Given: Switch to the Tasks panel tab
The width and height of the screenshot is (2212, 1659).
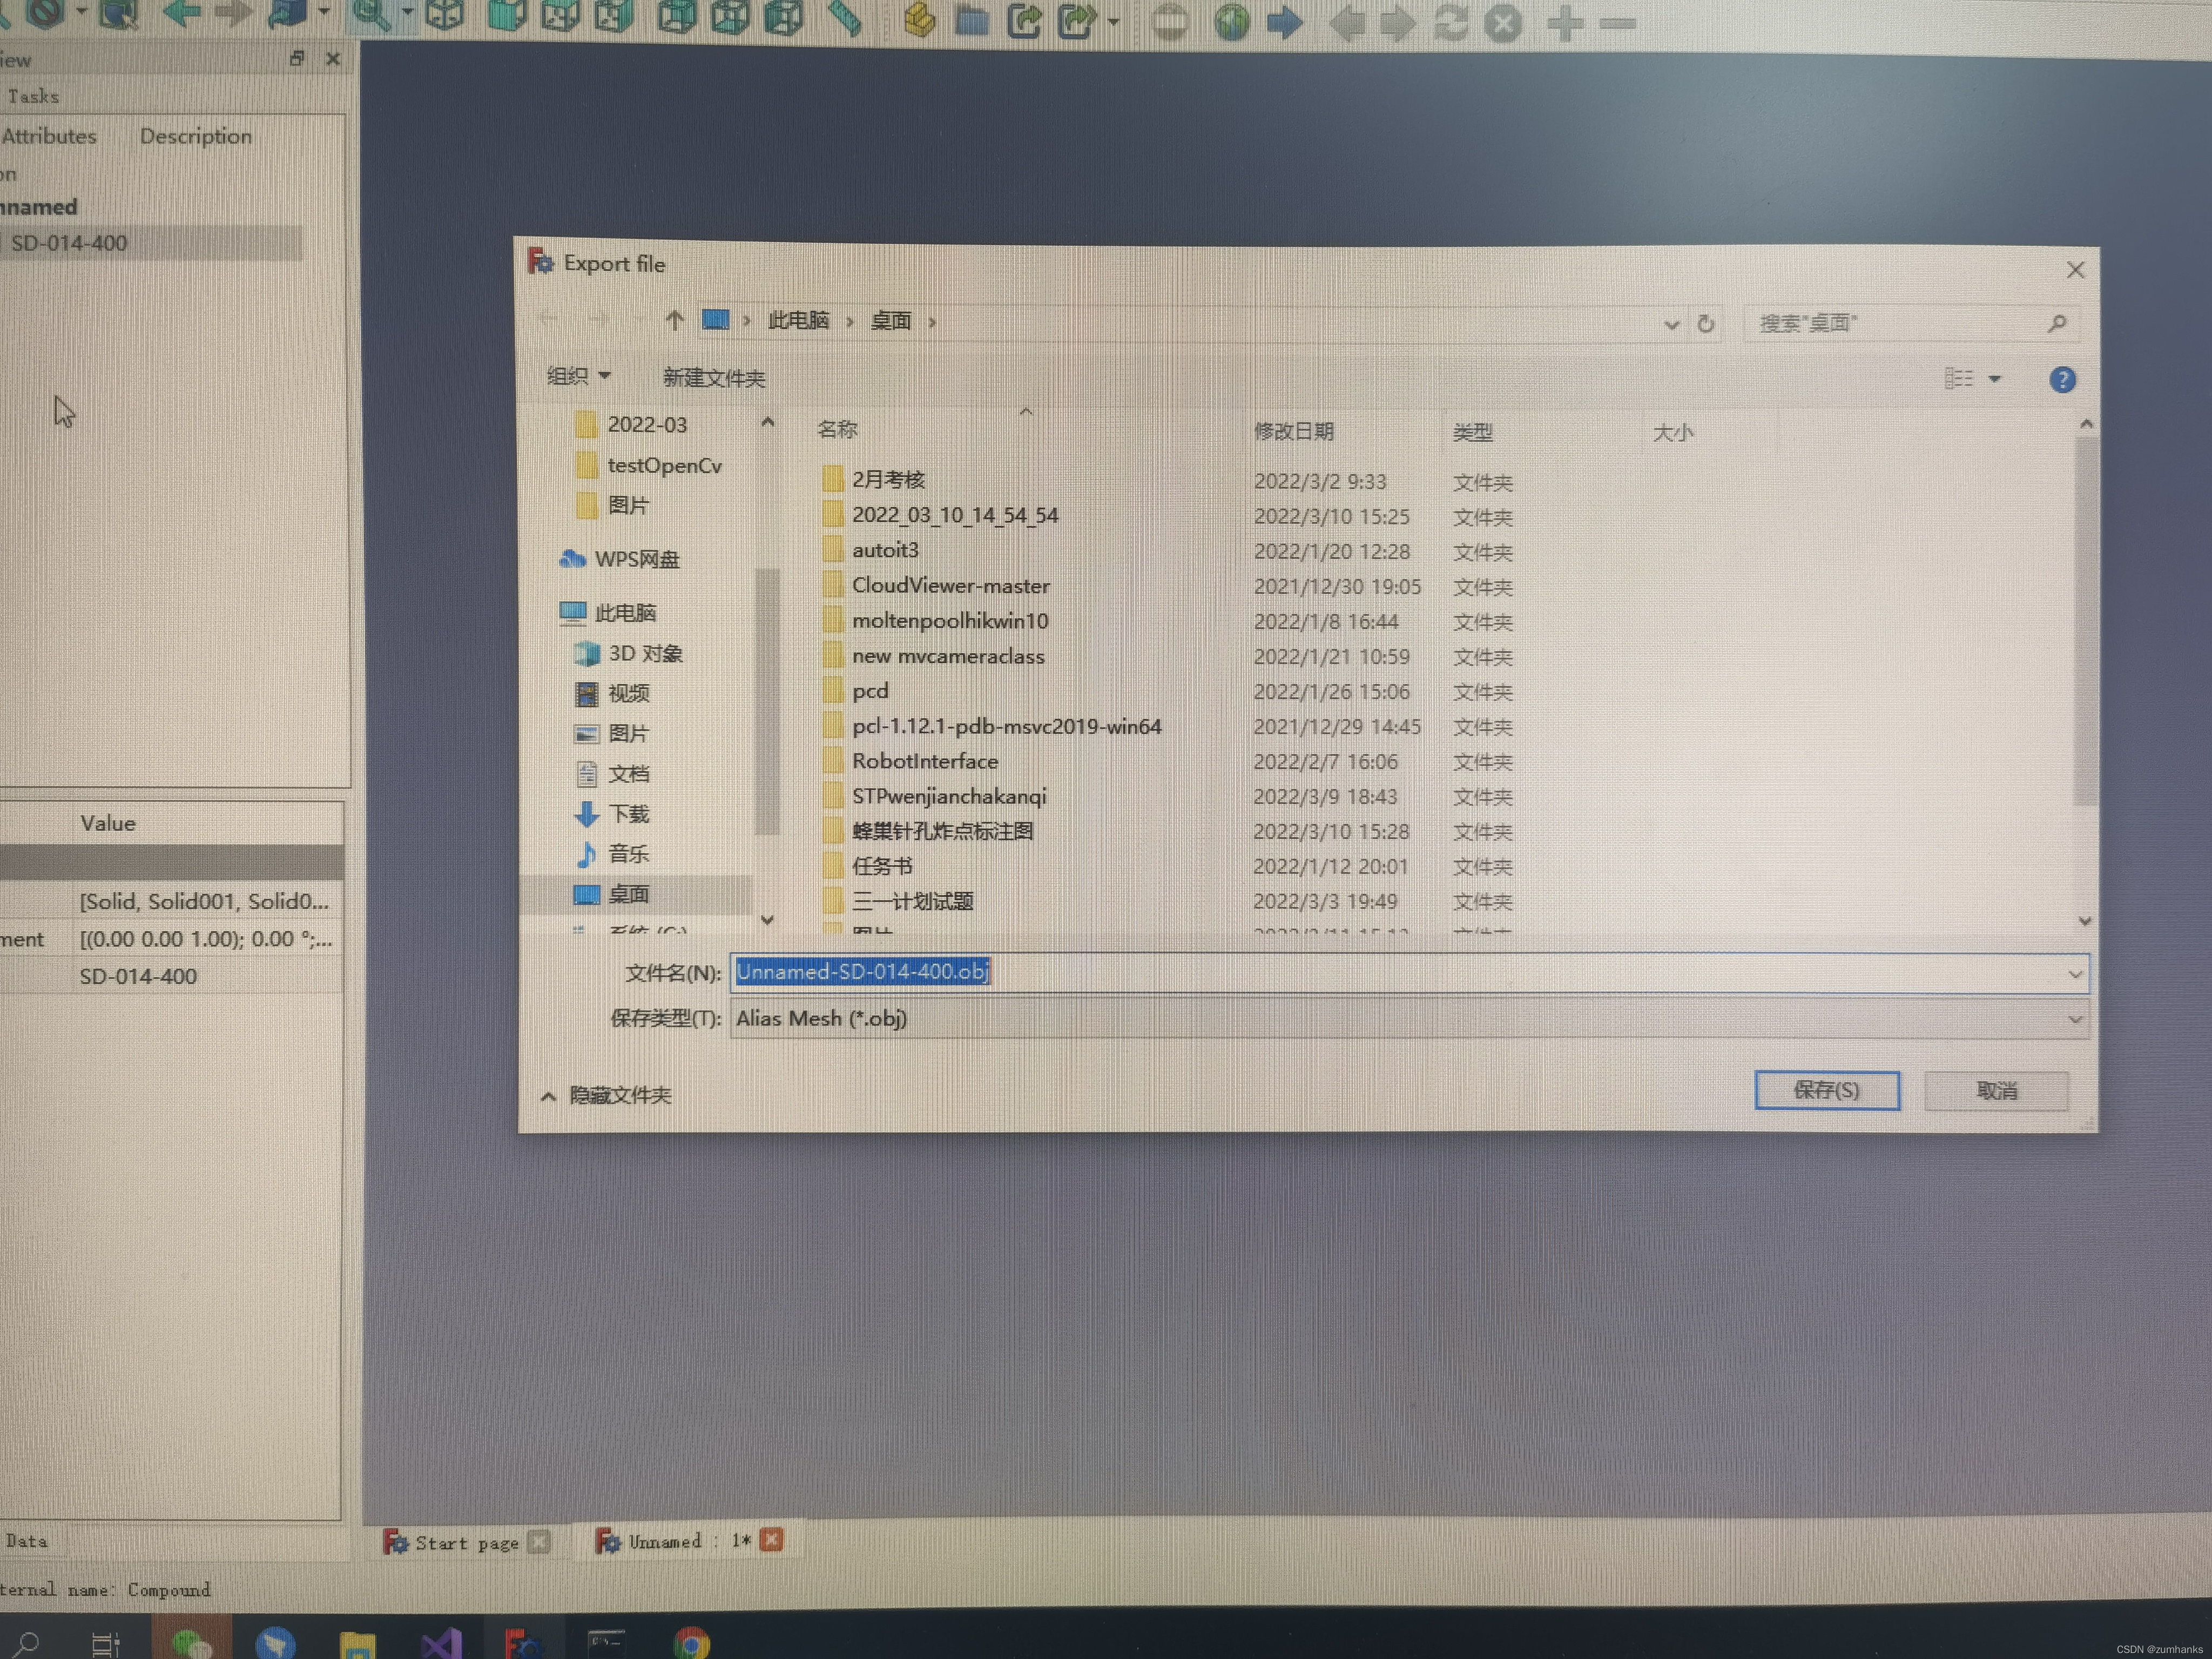Looking at the screenshot, I should 33,97.
